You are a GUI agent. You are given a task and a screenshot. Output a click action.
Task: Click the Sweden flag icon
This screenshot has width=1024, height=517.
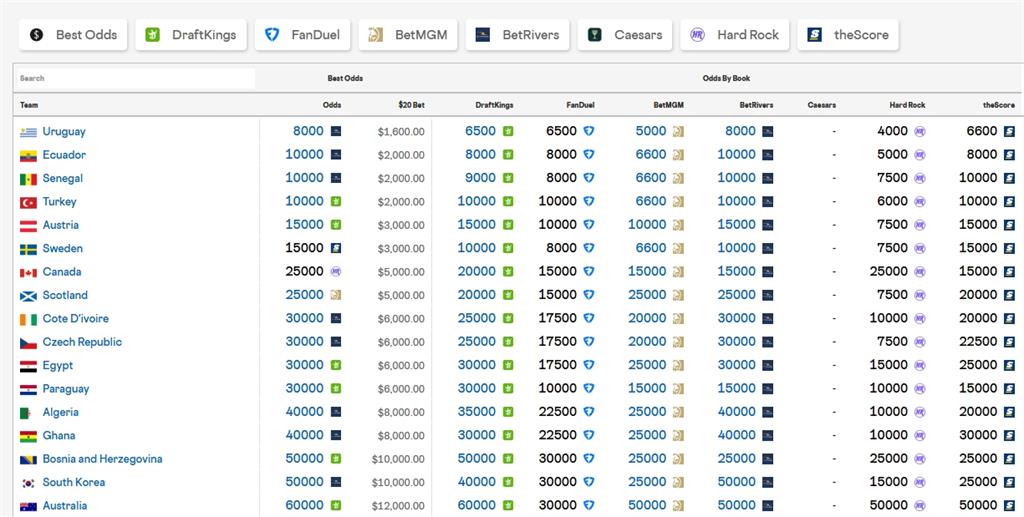[x=28, y=249]
